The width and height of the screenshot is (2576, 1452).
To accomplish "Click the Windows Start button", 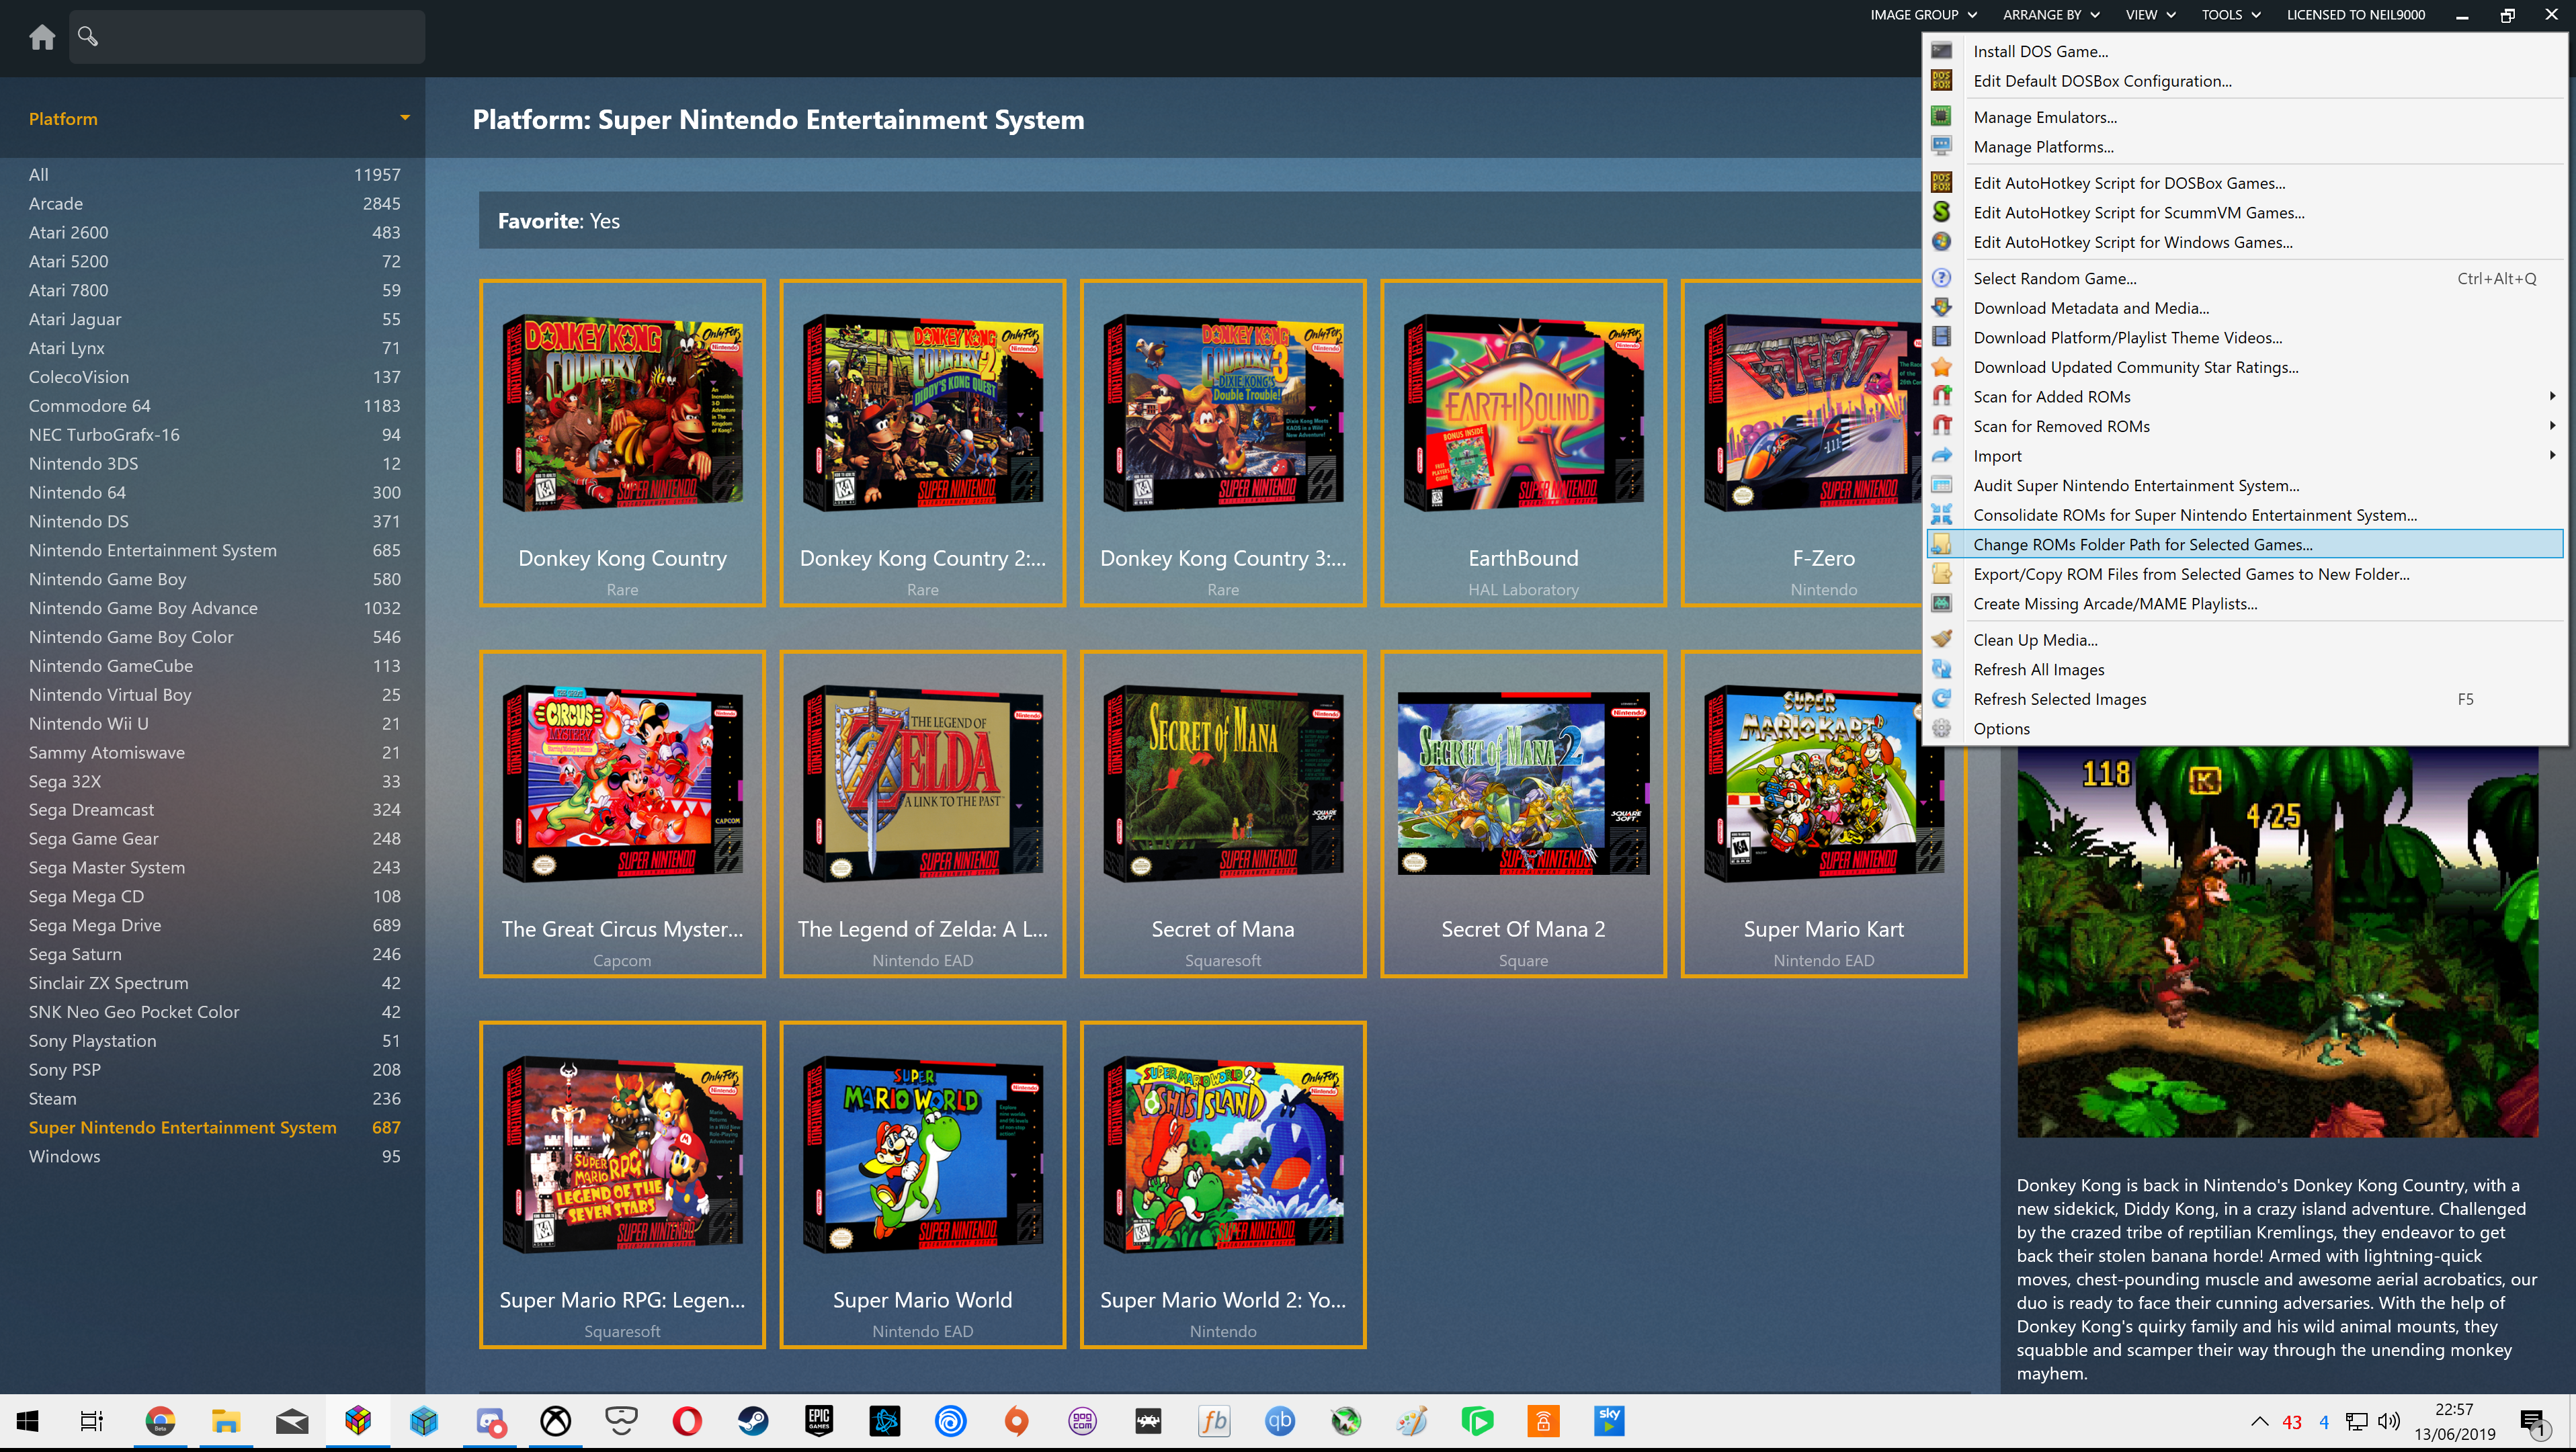I will pos(28,1421).
